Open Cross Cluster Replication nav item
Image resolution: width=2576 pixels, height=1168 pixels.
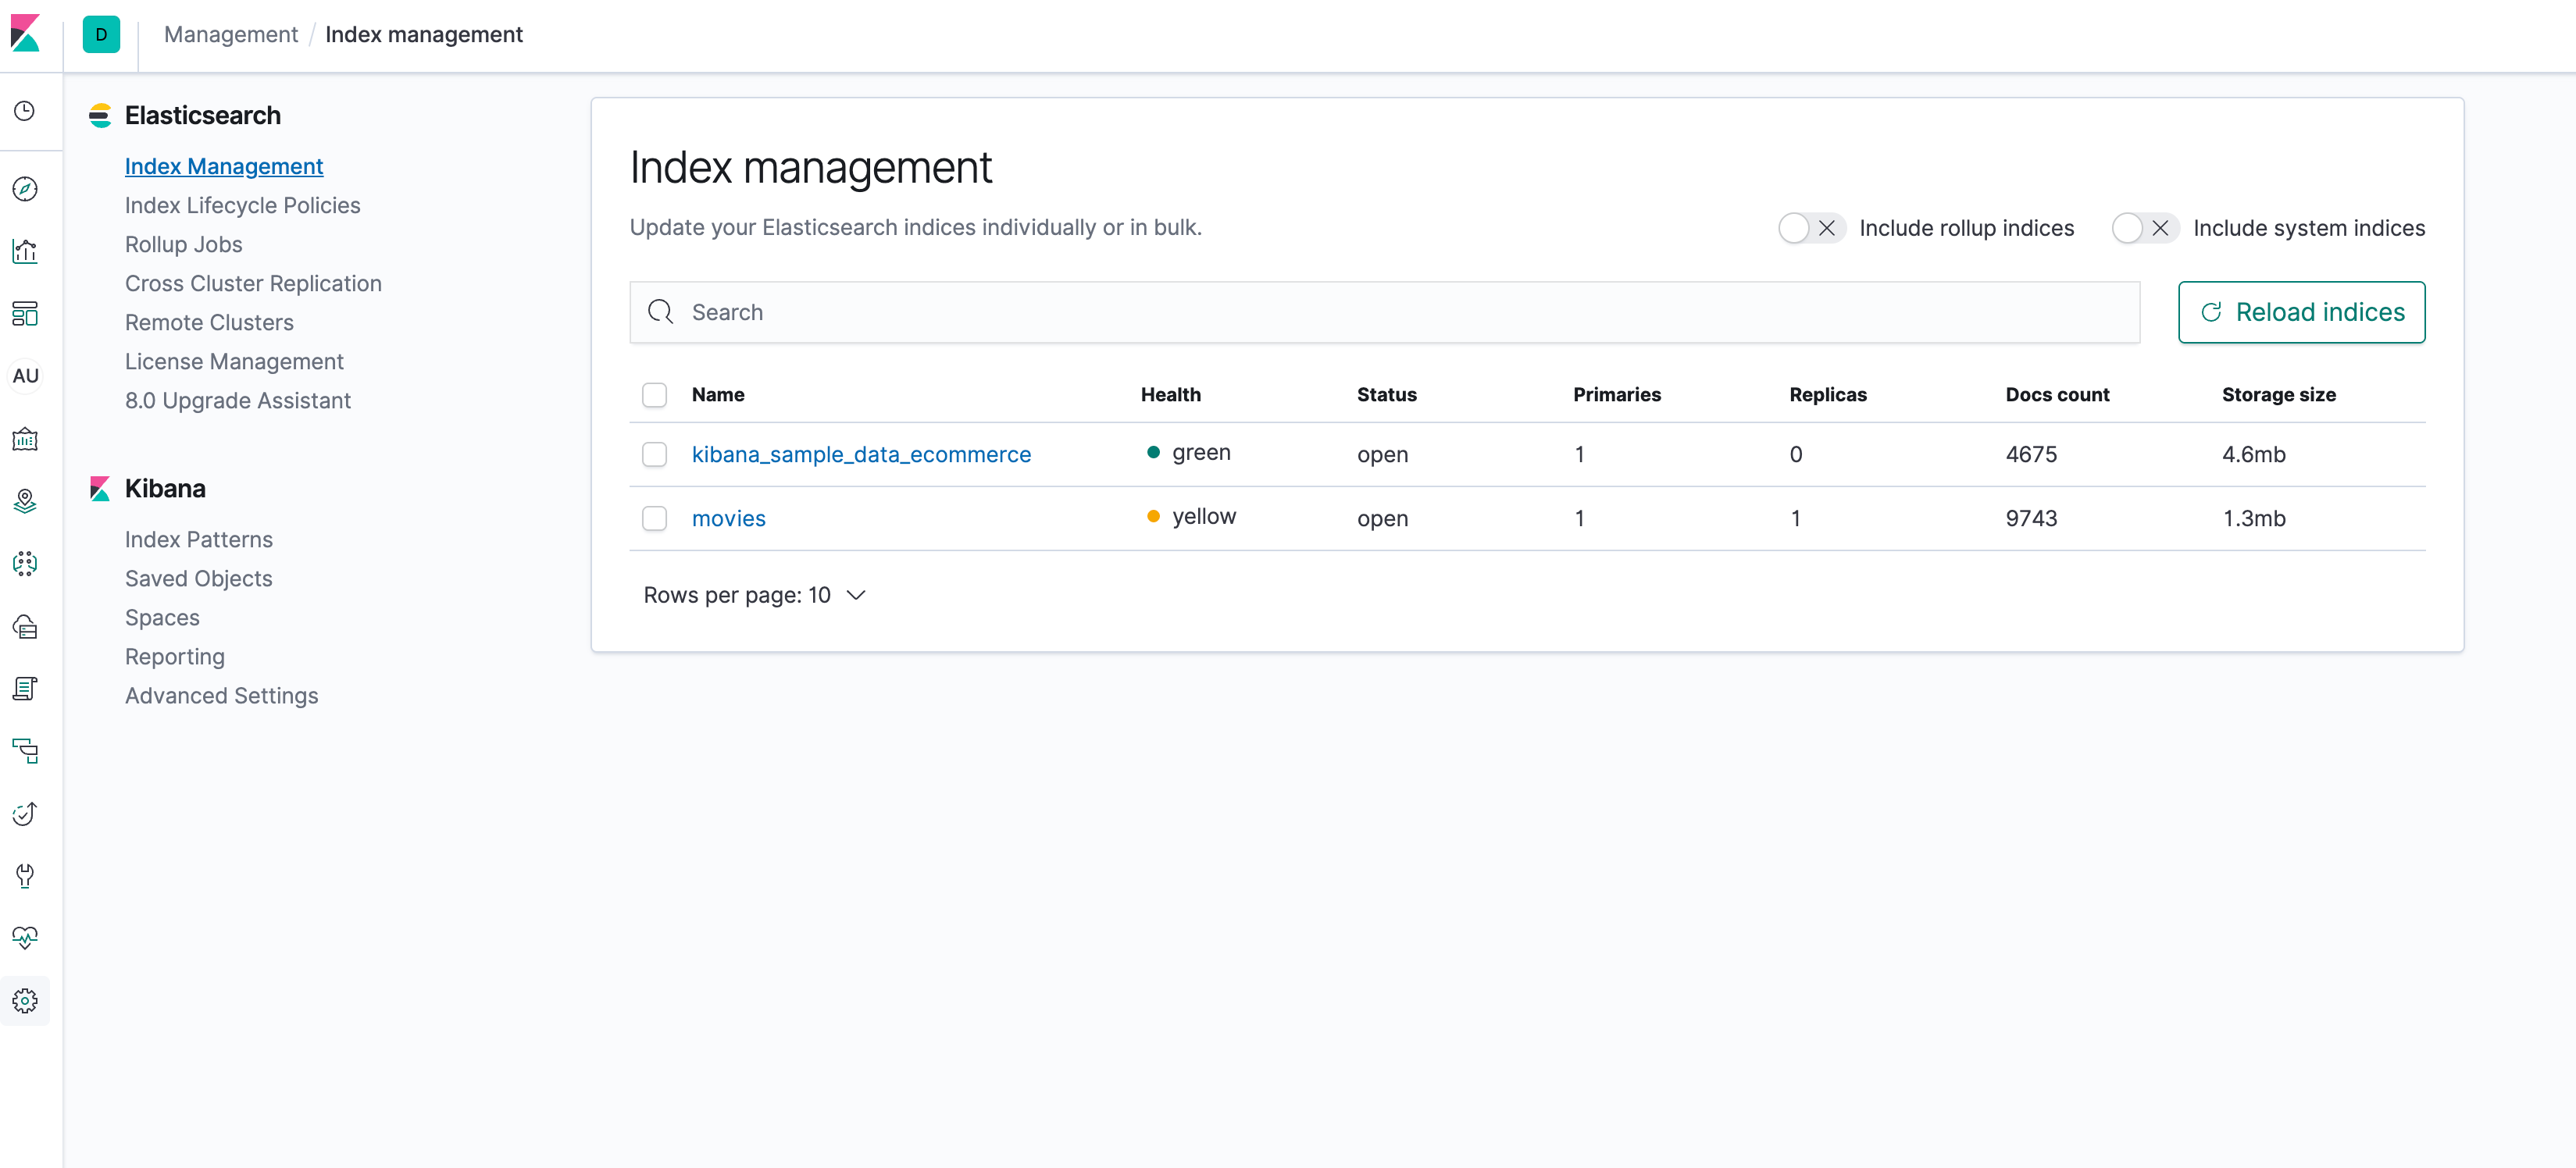(x=253, y=283)
